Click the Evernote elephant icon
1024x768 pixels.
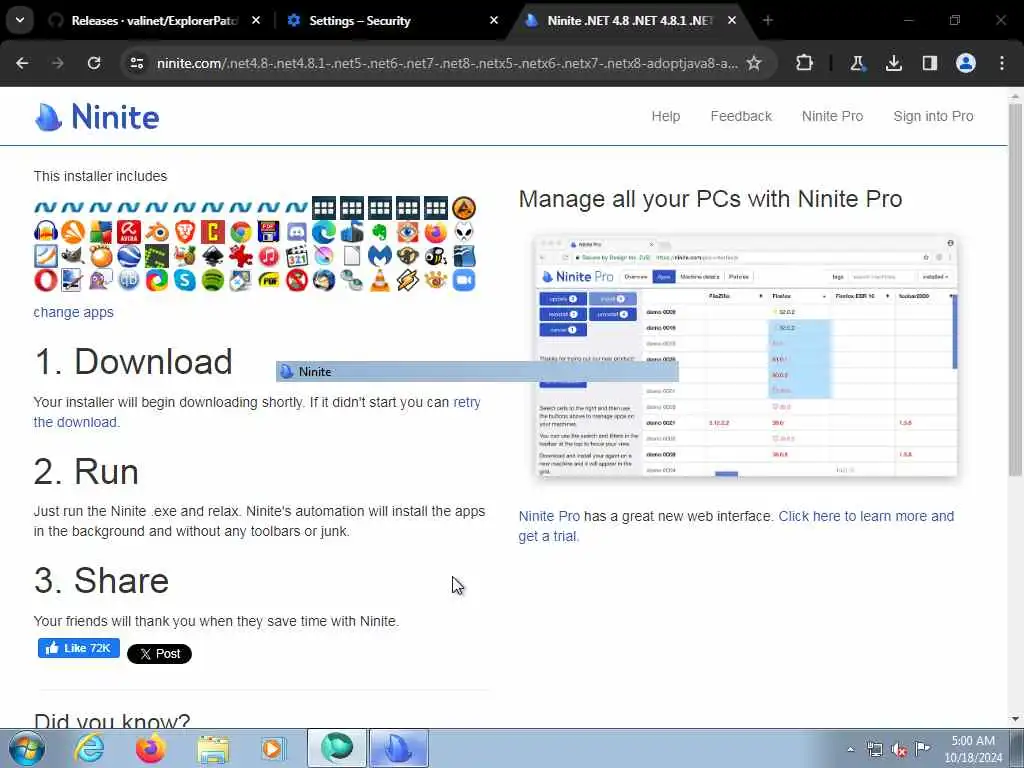[380, 232]
